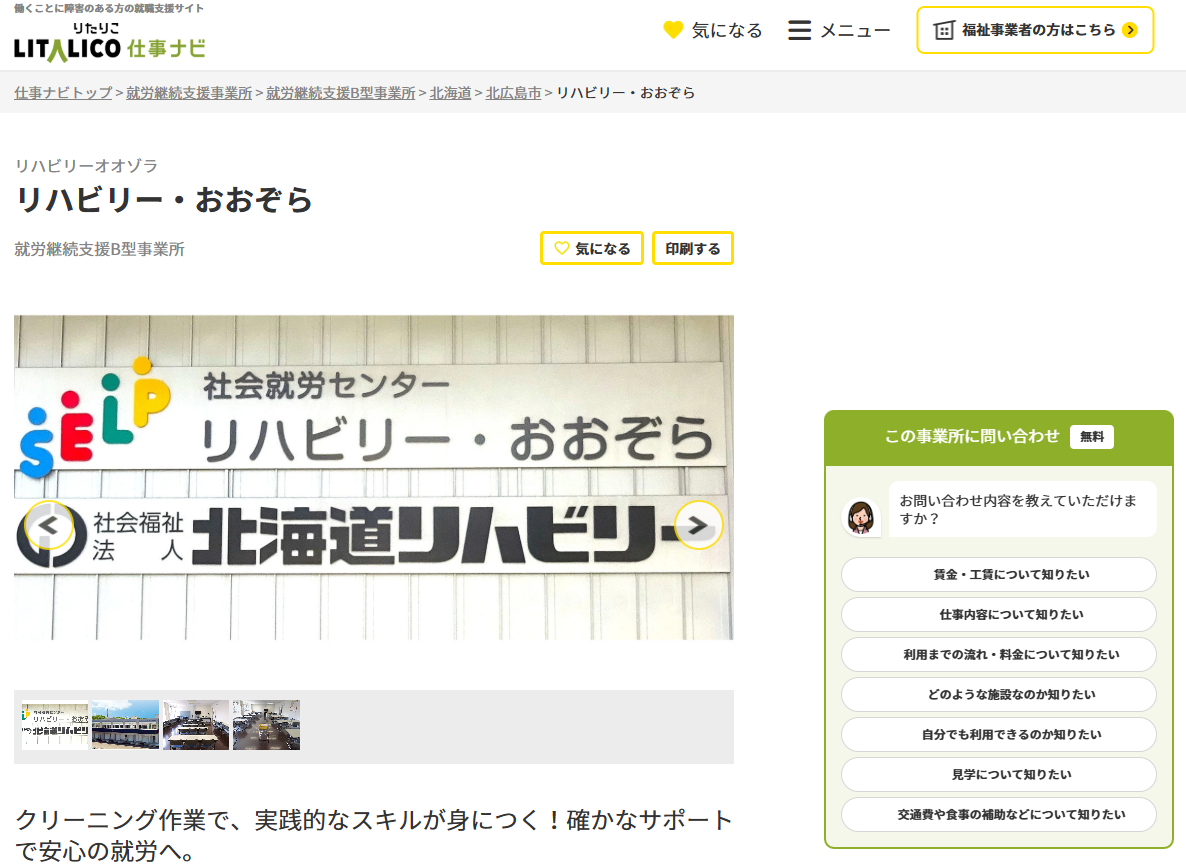Add facility to favorites with 気になる button

591,248
